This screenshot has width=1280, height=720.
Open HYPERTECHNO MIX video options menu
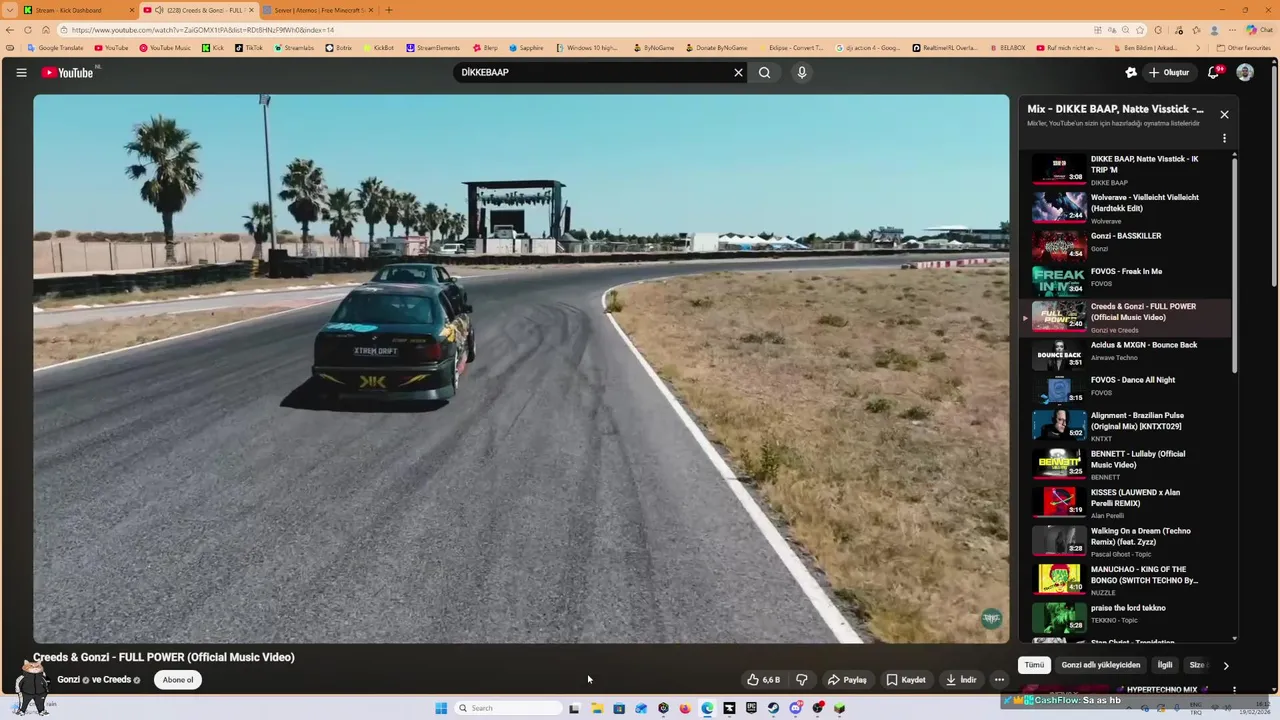1234,690
